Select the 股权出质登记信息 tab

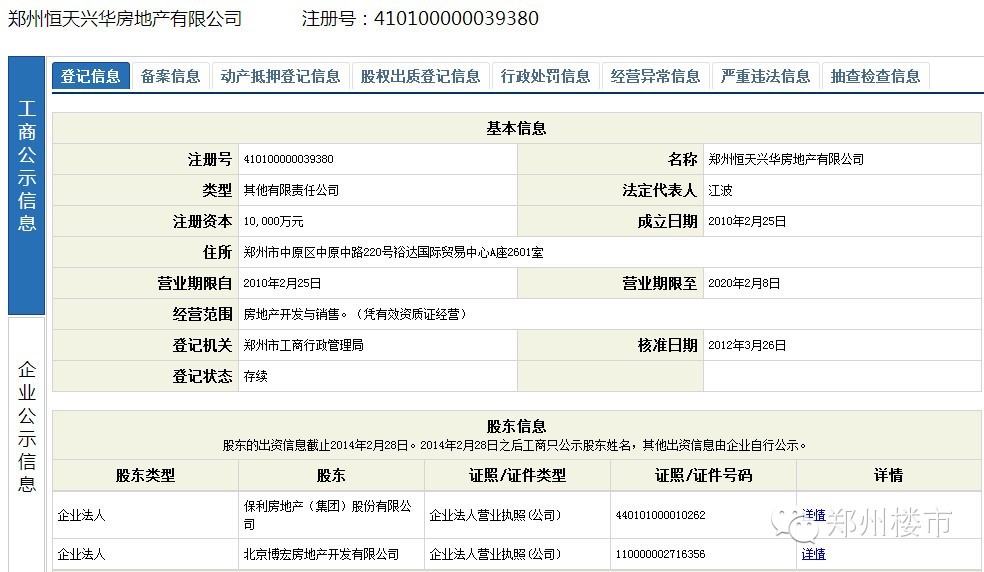click(420, 76)
